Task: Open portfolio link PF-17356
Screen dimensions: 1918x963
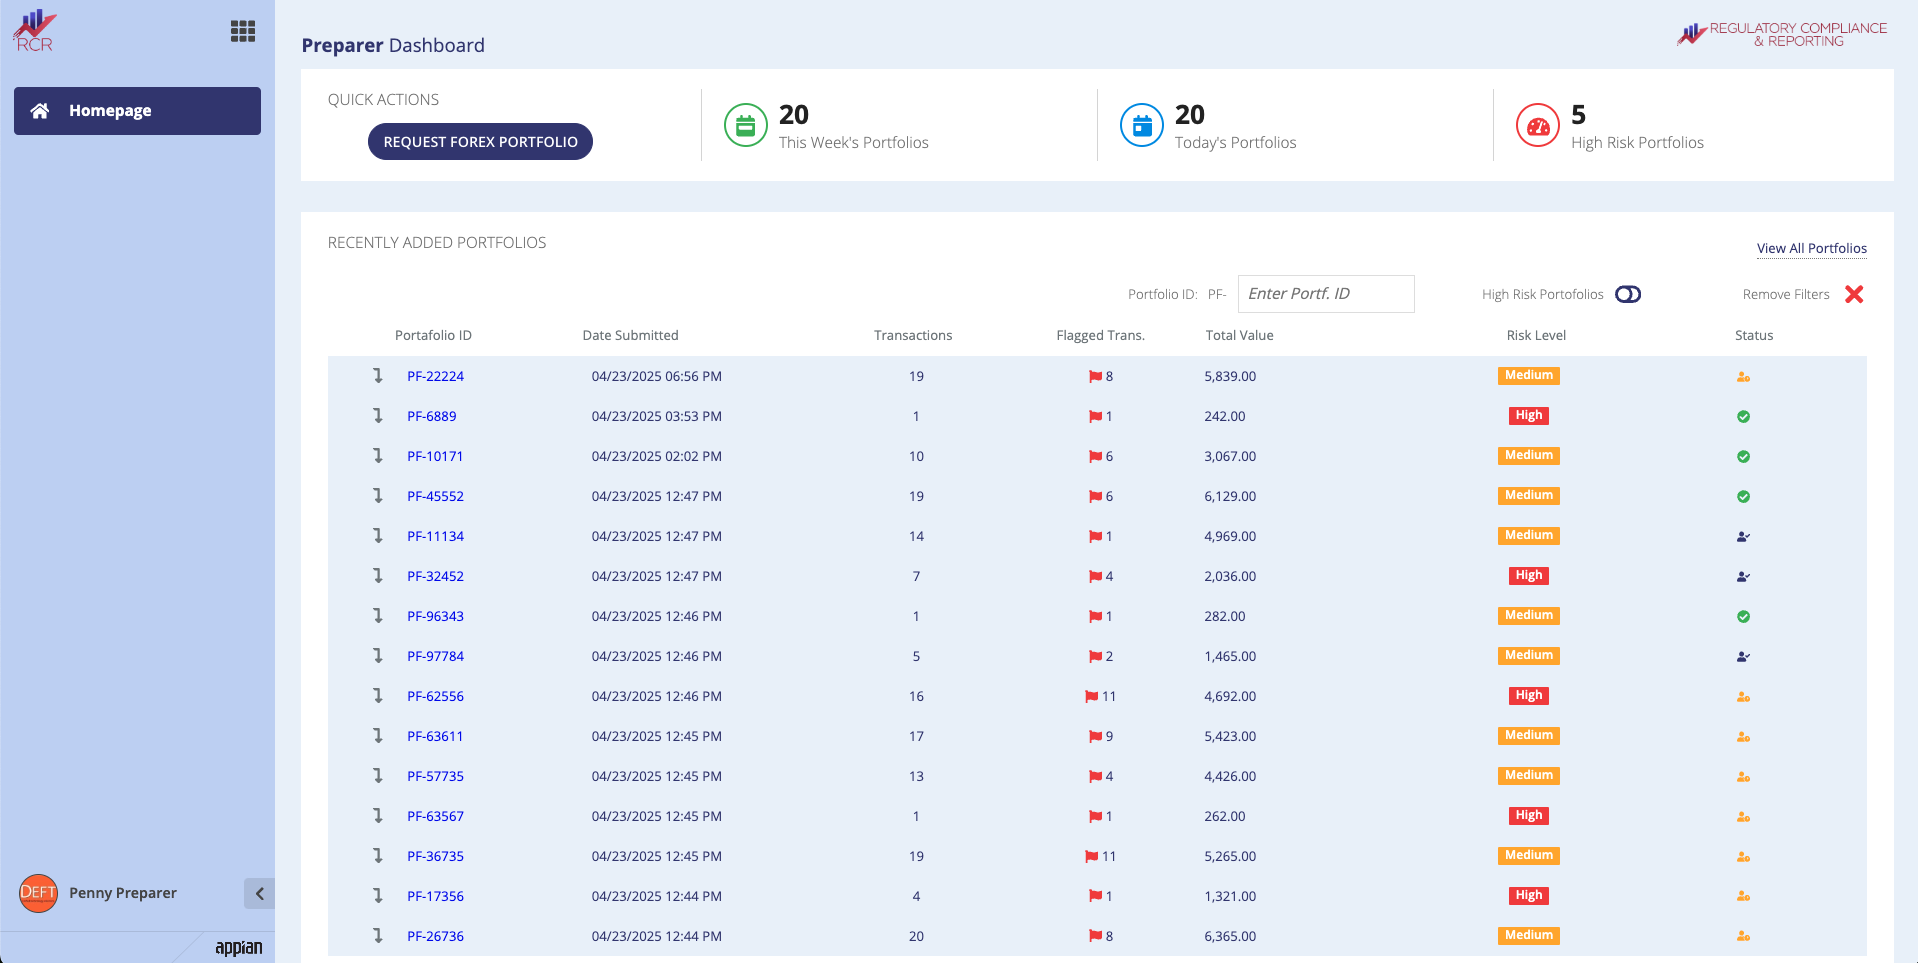Action: [435, 897]
